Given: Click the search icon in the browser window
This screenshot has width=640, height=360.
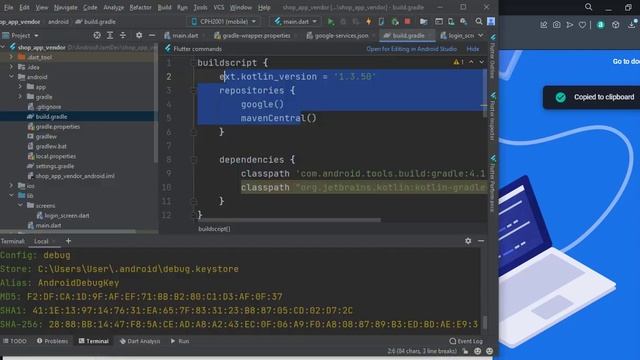Looking at the screenshot, I should pyautogui.click(x=589, y=7).
